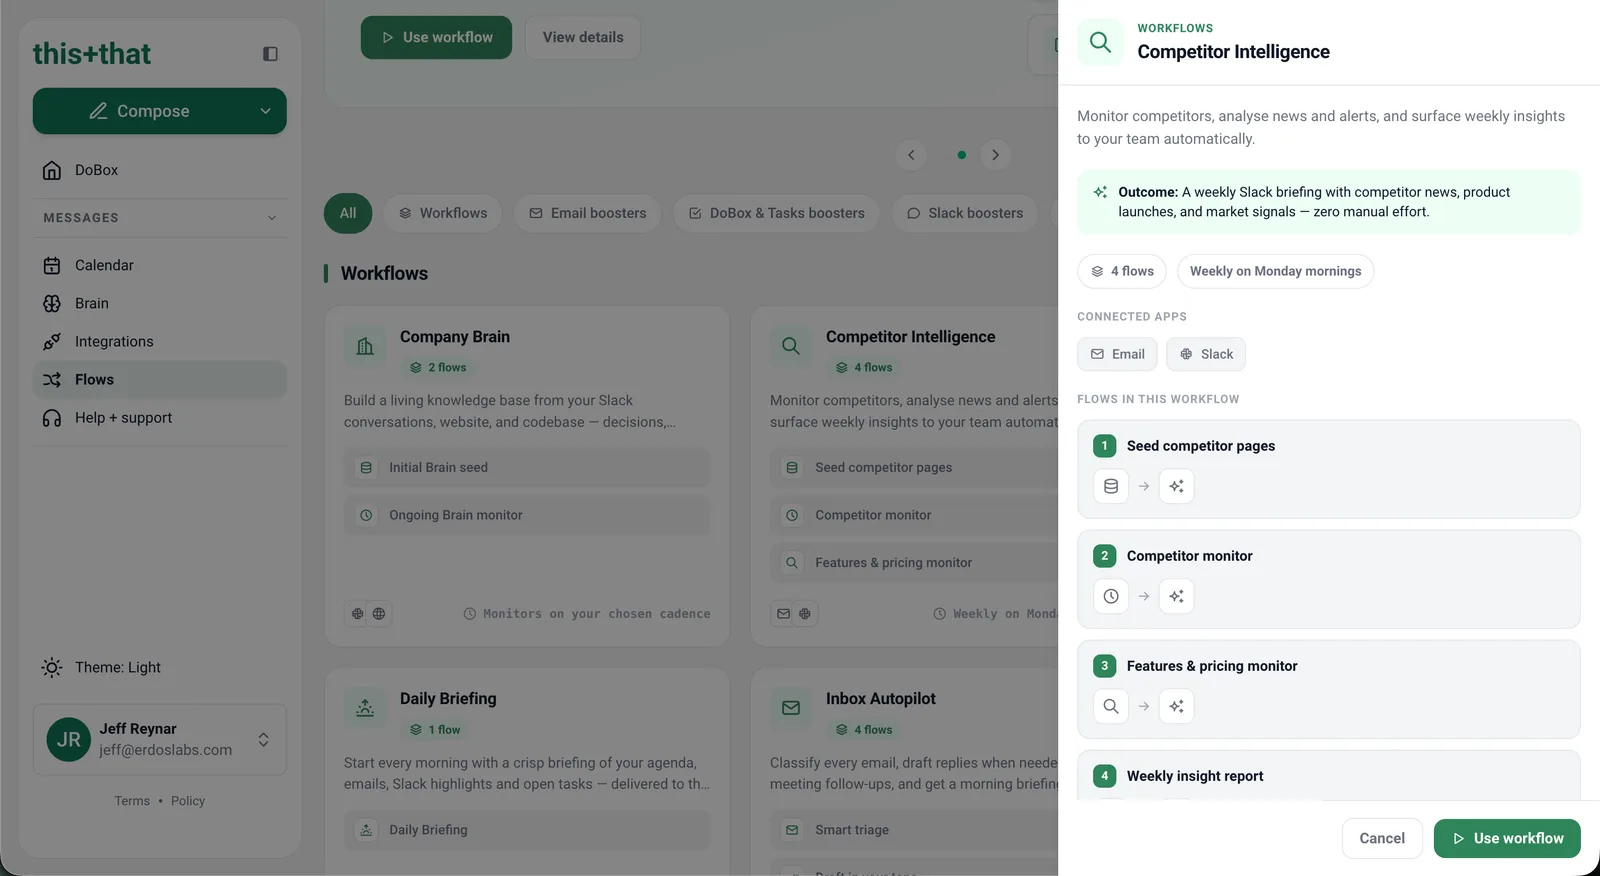The image size is (1600, 876).
Task: Expand the Compose dropdown chevron
Action: pos(265,111)
